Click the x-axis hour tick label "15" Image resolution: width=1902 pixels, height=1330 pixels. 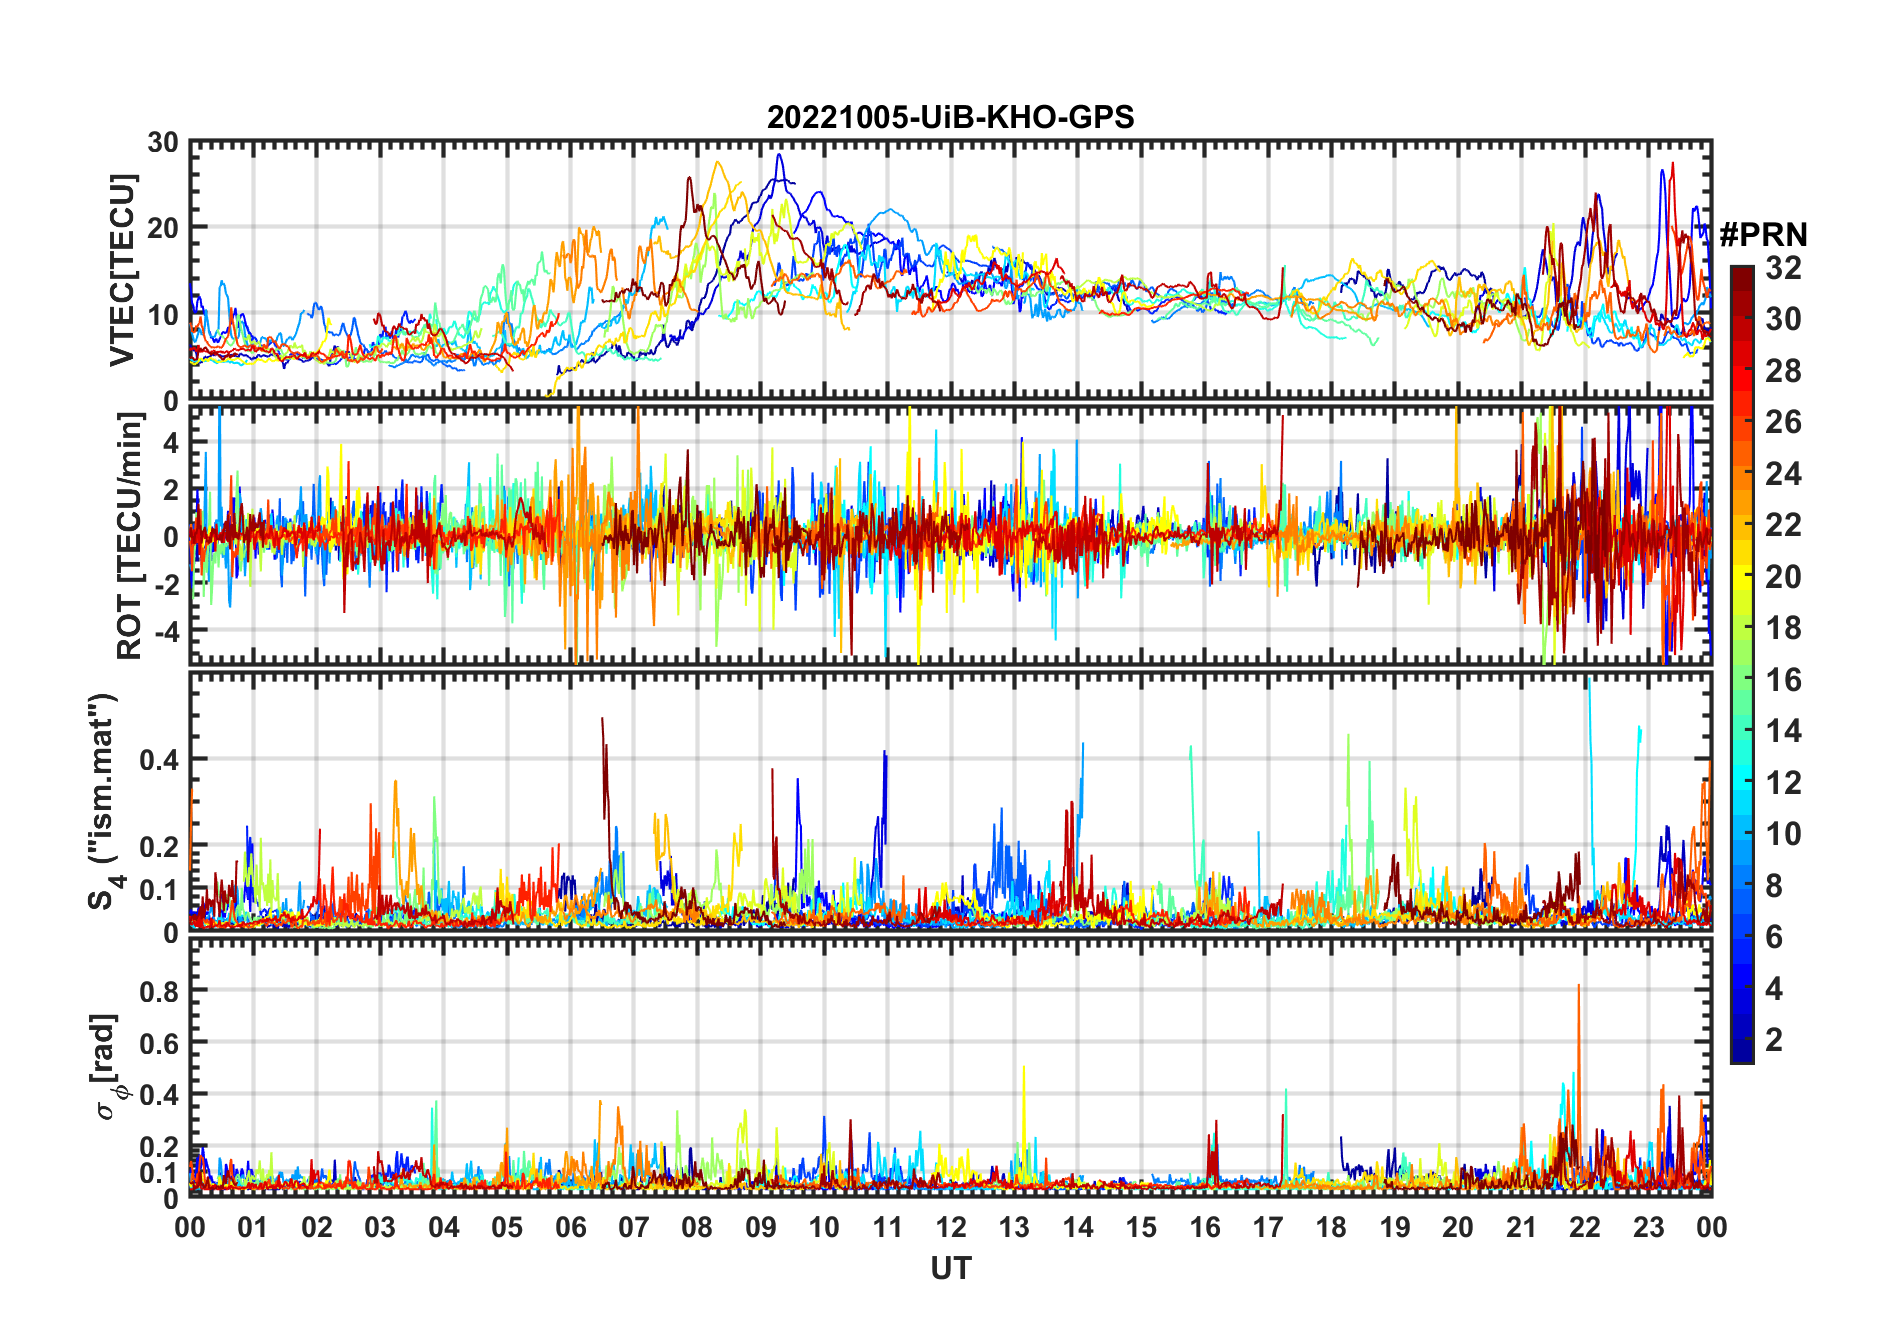(x=1141, y=1228)
